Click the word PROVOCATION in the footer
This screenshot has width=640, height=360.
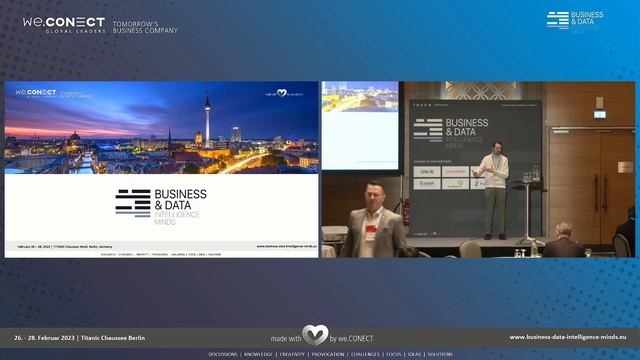pos(328,354)
